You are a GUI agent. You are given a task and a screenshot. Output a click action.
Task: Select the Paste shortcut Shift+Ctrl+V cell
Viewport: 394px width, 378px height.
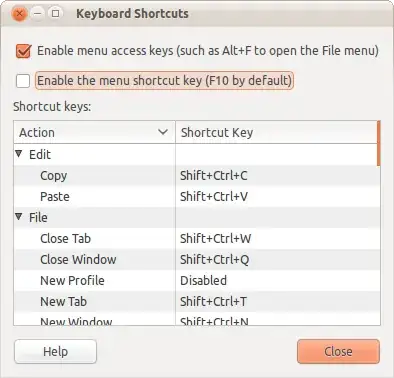tap(214, 197)
